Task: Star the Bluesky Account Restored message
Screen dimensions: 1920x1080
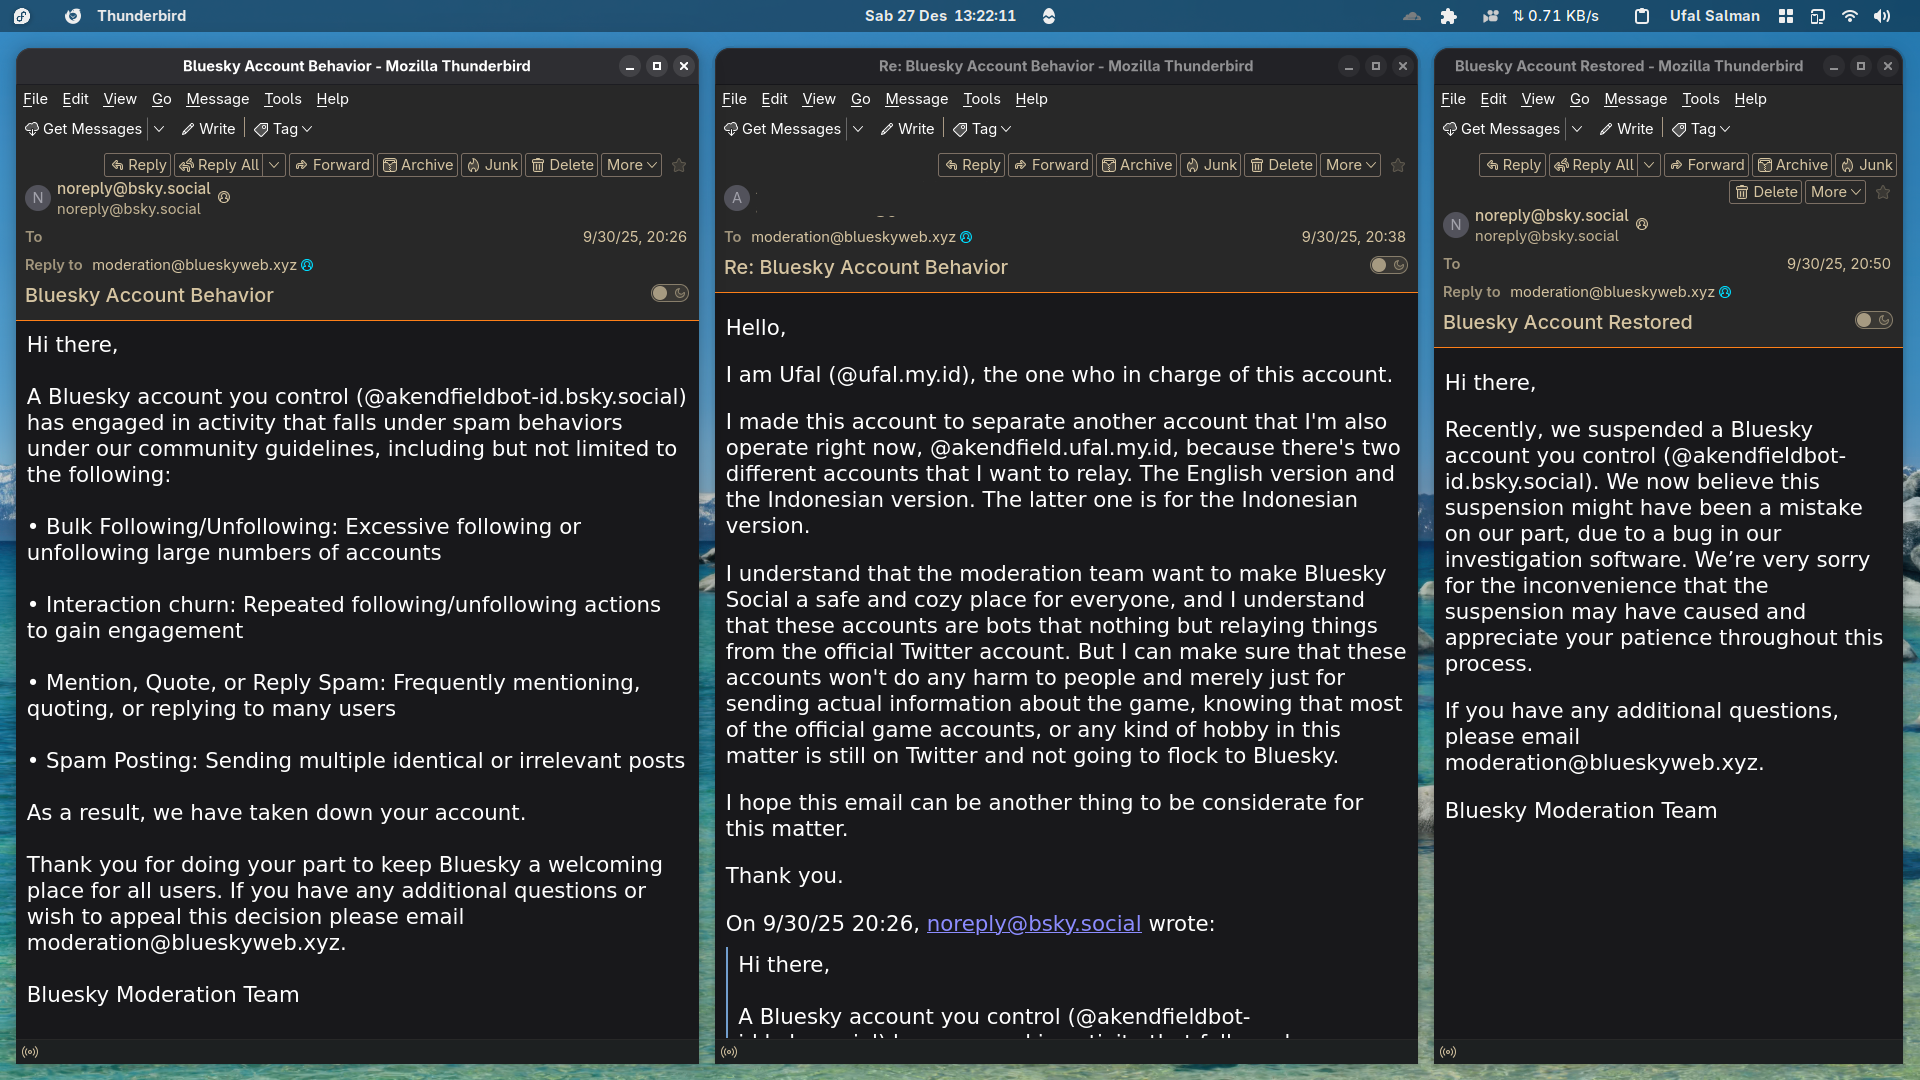Action: point(1883,192)
